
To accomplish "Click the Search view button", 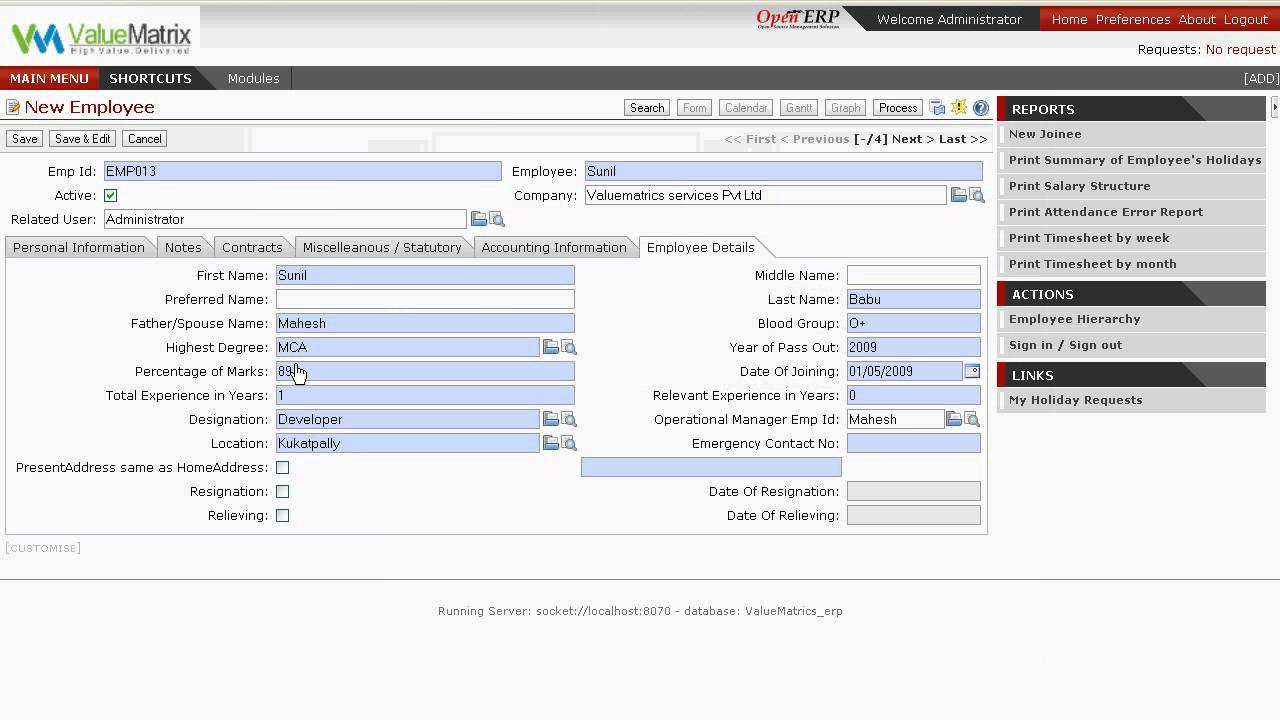I will pyautogui.click(x=647, y=108).
